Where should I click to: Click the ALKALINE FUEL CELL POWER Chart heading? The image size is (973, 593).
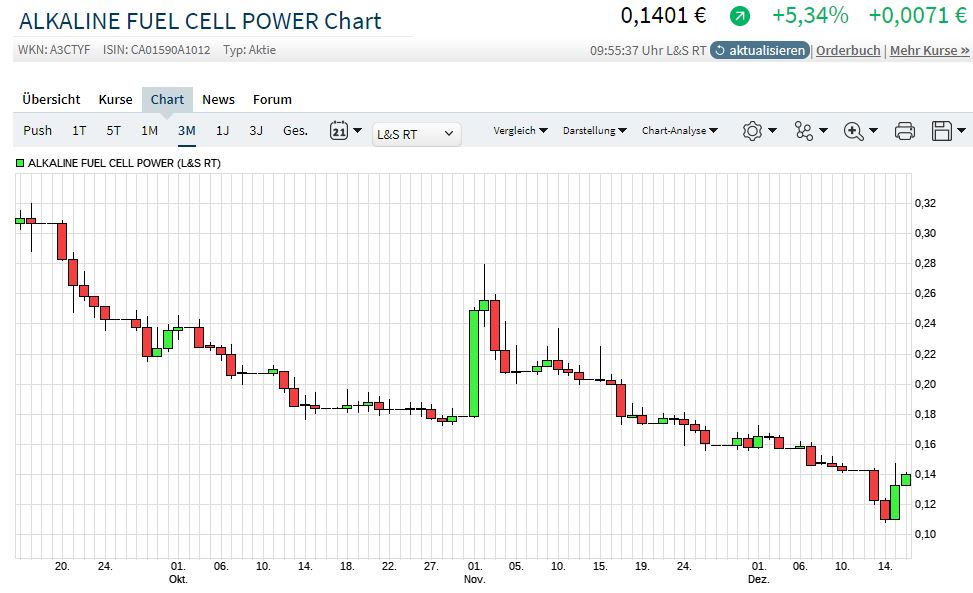200,21
